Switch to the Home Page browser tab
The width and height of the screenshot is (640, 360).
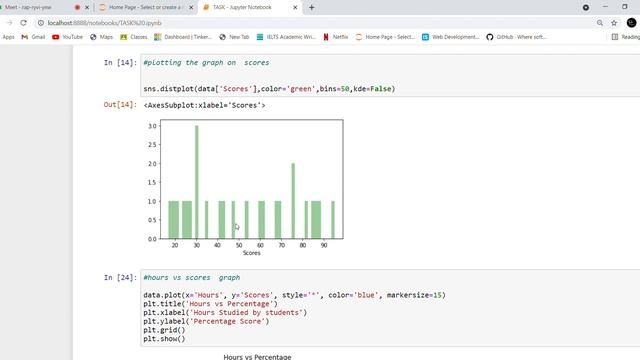pos(145,7)
